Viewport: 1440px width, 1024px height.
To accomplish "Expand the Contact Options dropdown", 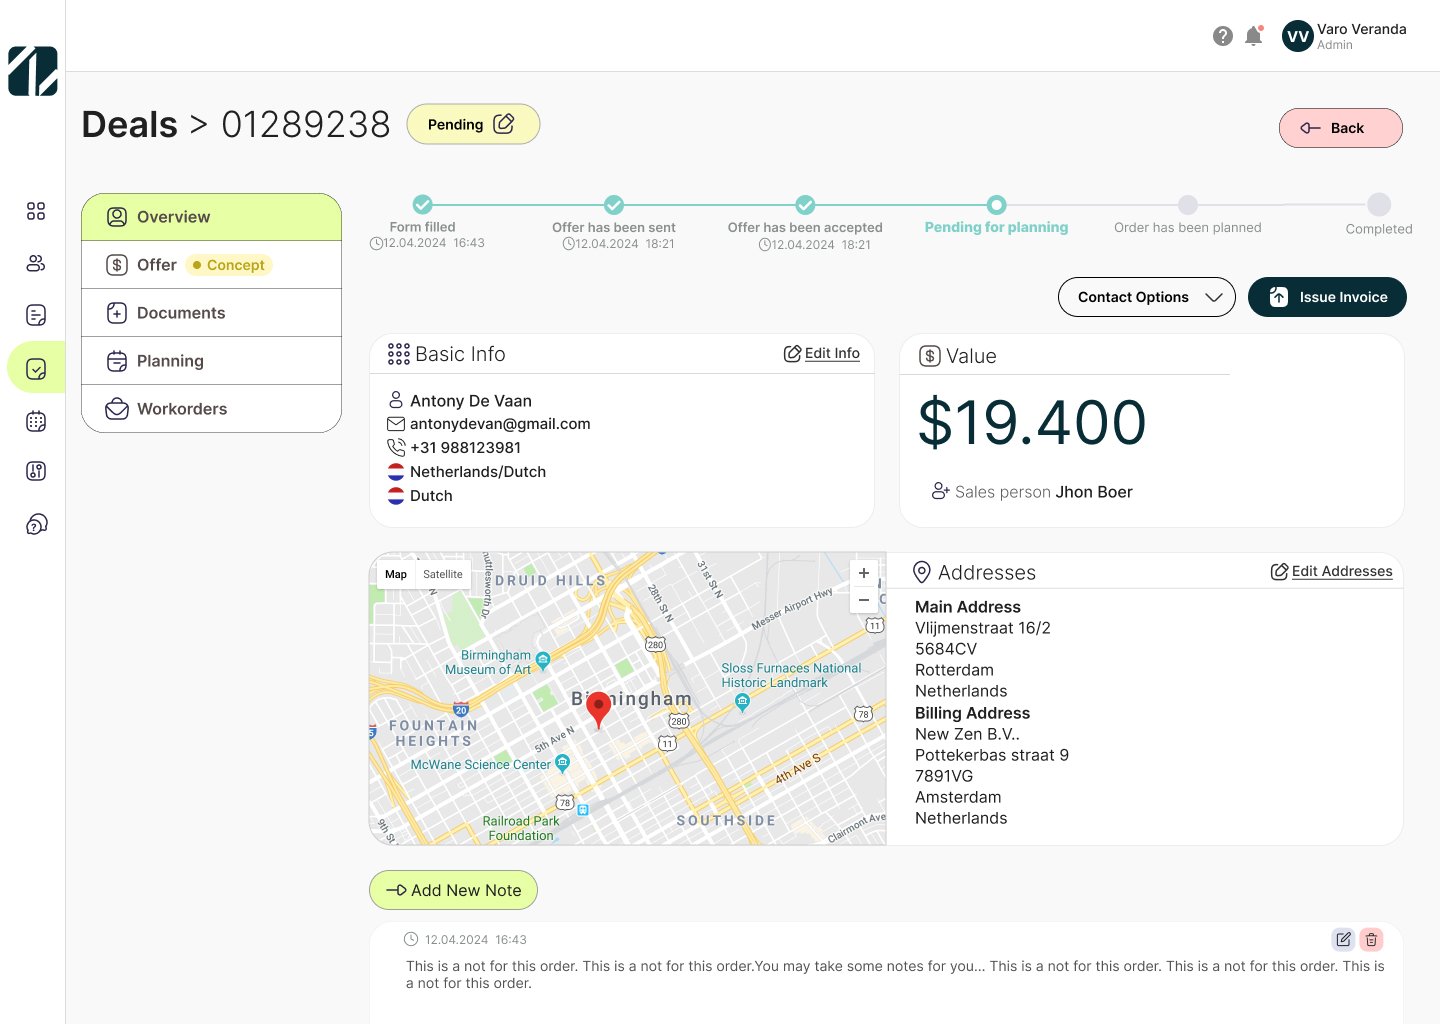I will coord(1146,297).
